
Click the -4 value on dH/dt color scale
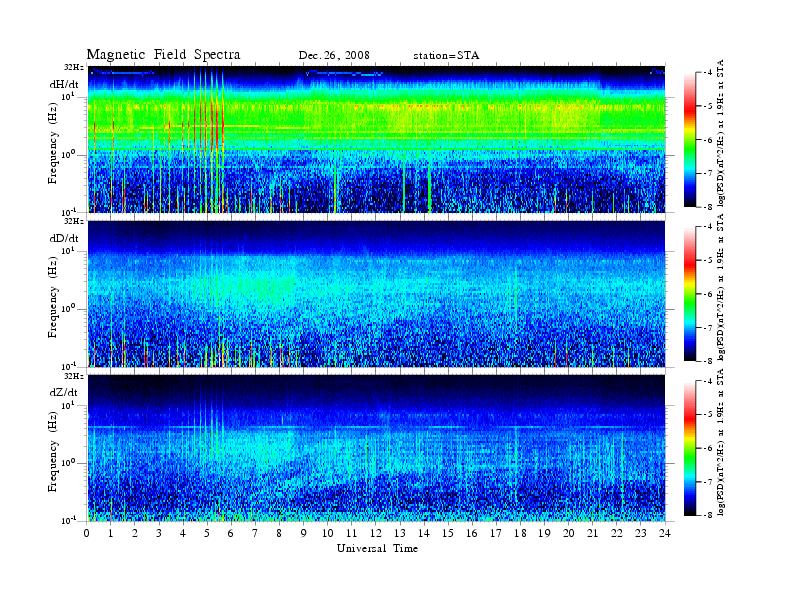pyautogui.click(x=708, y=73)
